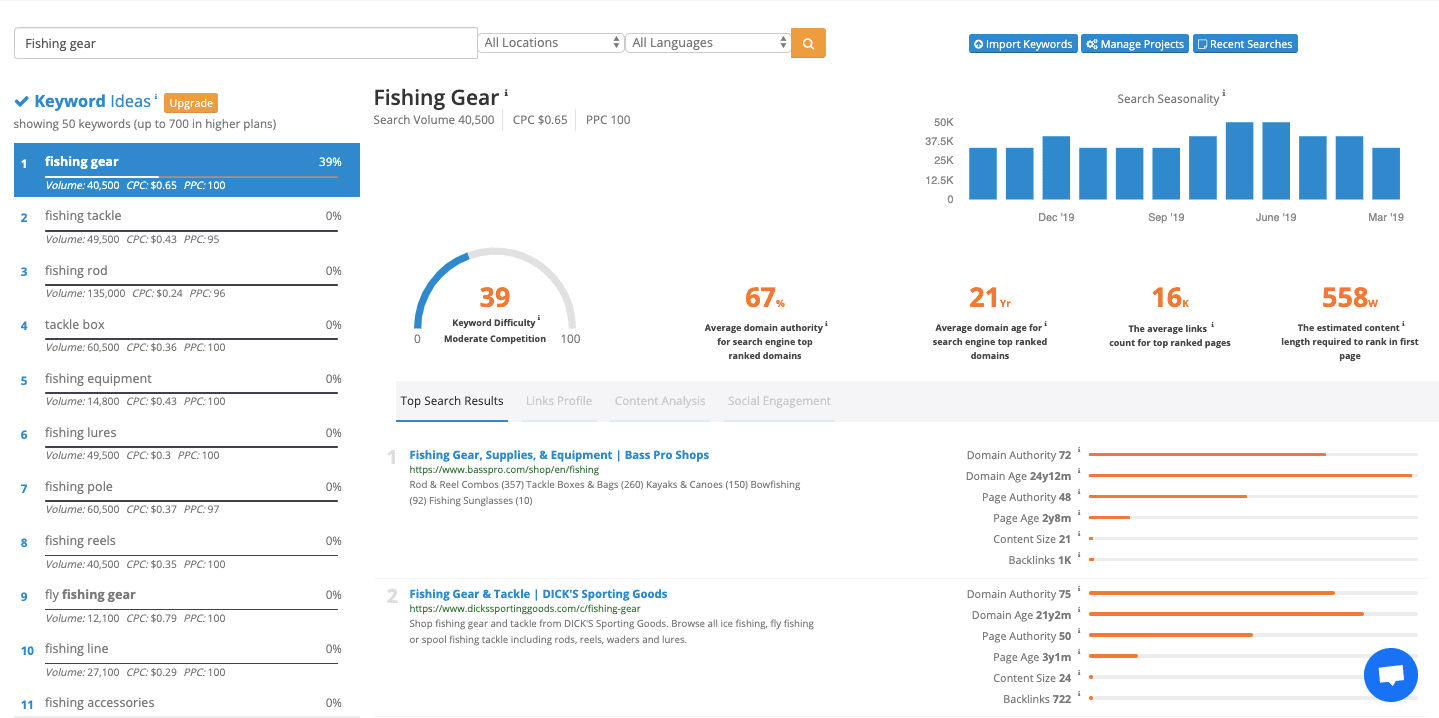
Task: Click the basspro.com URL link
Action: [504, 470]
